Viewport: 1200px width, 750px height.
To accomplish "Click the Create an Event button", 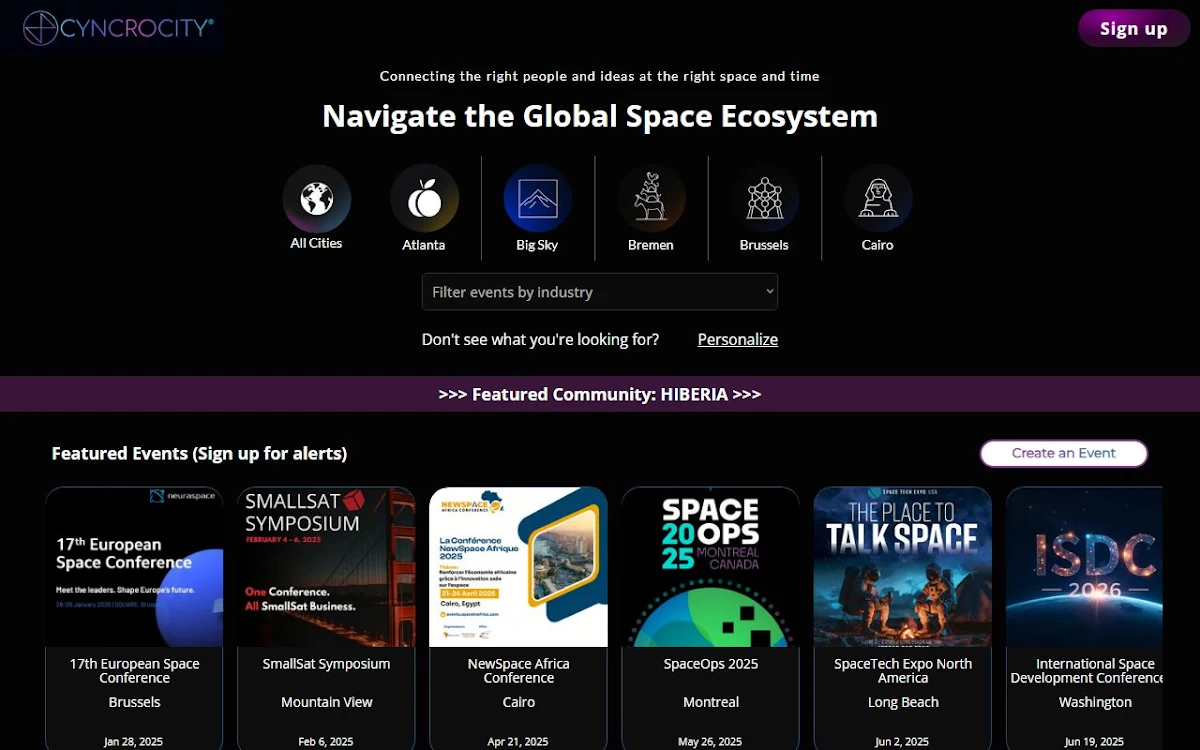I will (x=1064, y=453).
